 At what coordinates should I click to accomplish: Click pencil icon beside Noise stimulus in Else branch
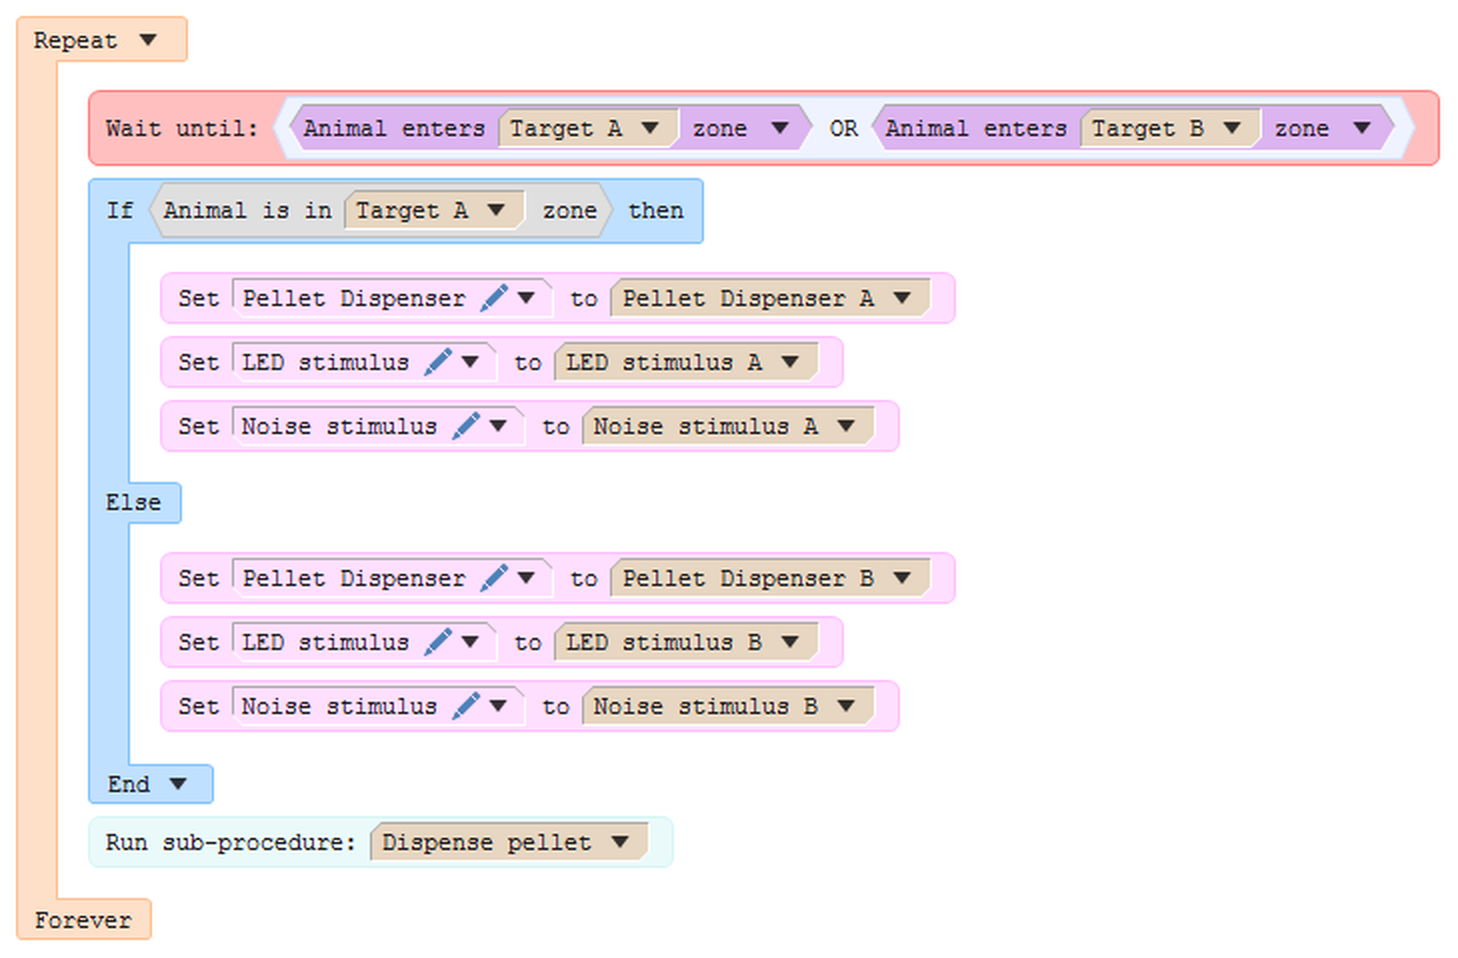466,706
